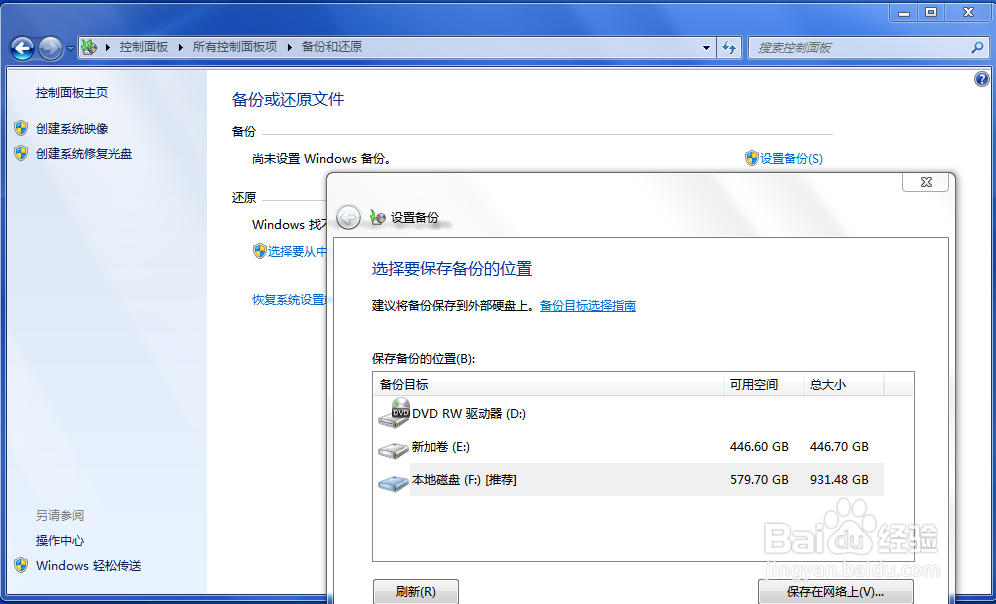
Task: Select 所有控制面板项 breadcrumb
Action: 235,47
